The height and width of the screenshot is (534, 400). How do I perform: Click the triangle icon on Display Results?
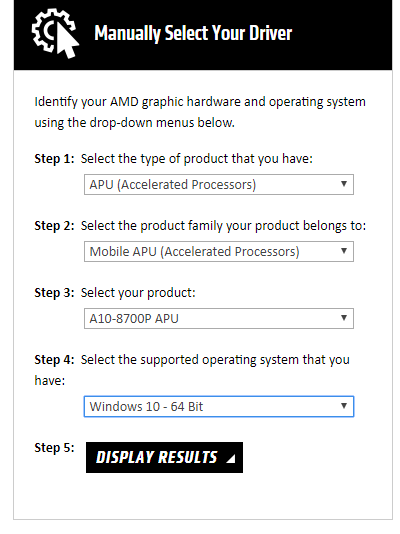pos(231,459)
